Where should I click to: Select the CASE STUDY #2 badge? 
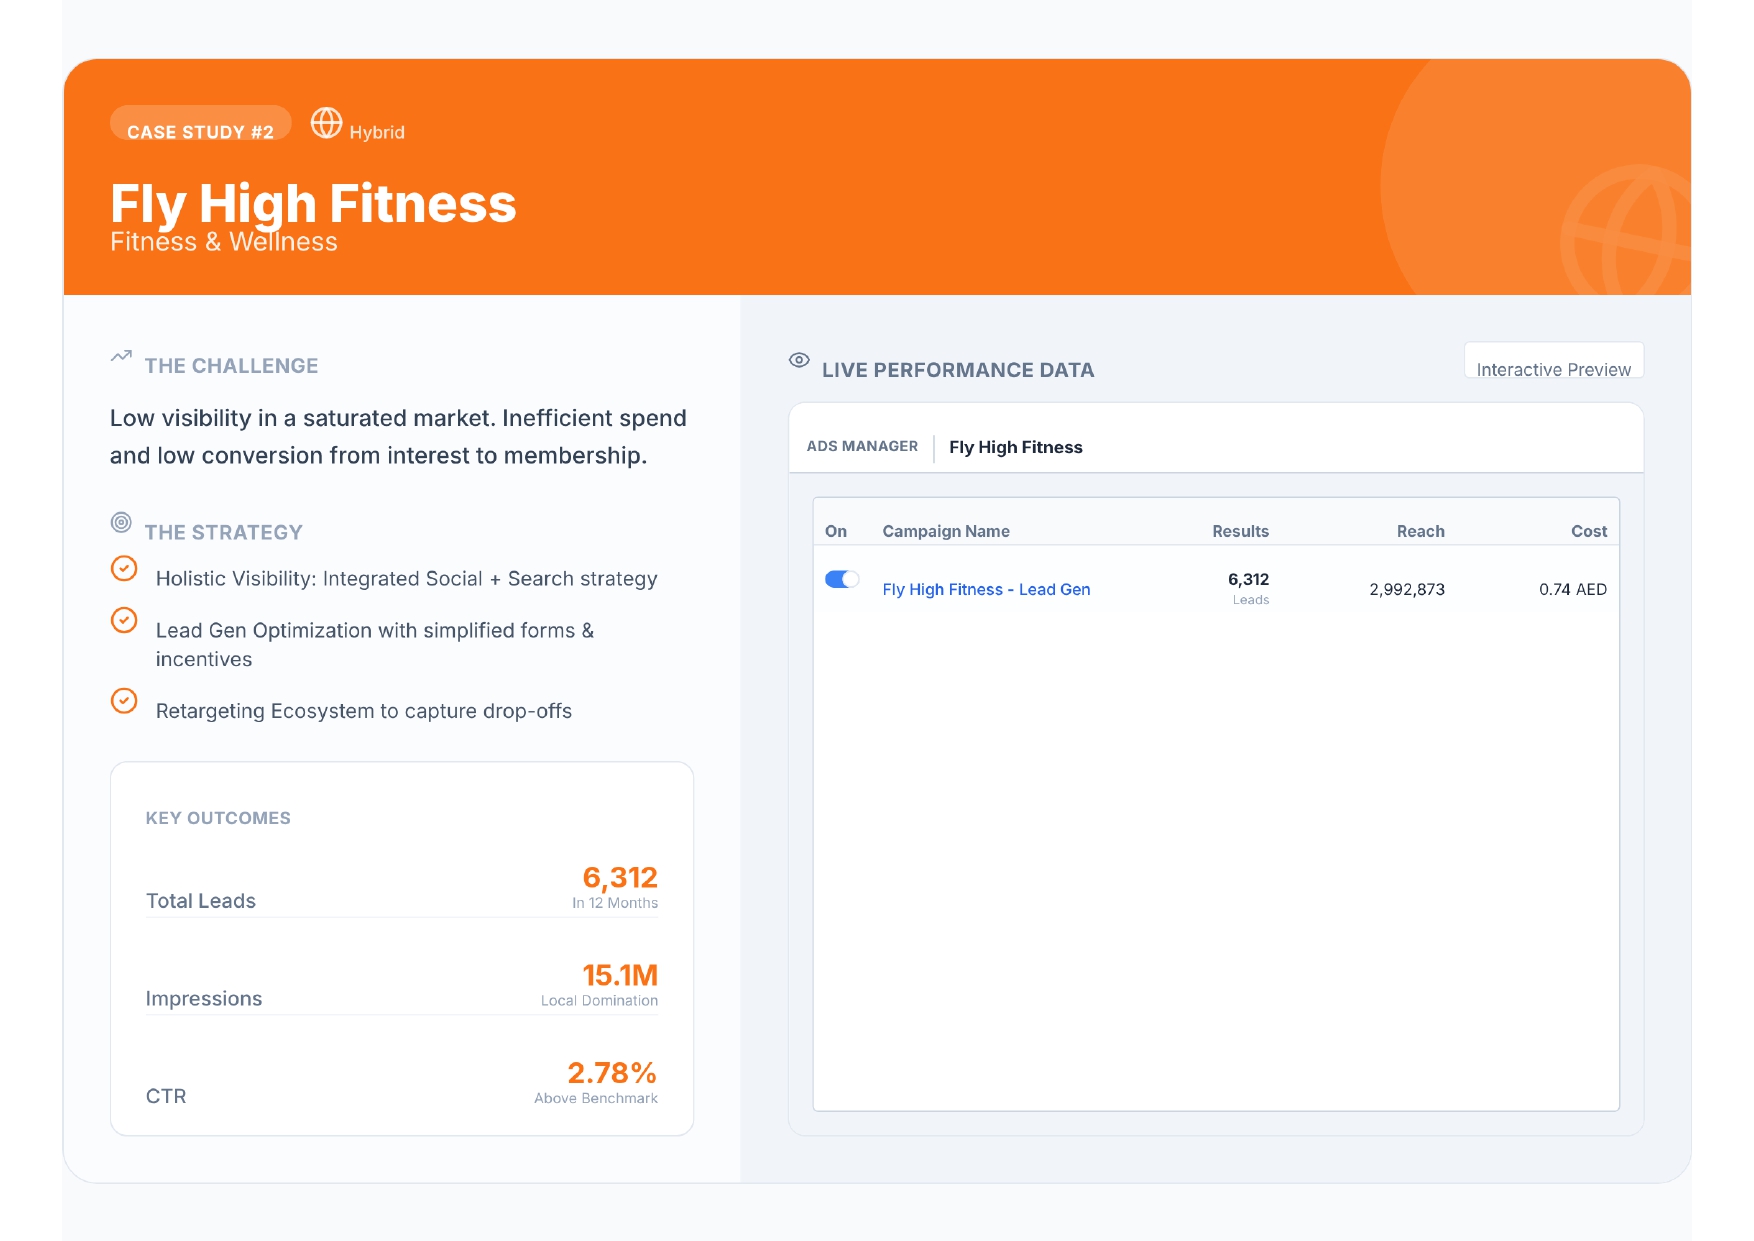(x=200, y=123)
